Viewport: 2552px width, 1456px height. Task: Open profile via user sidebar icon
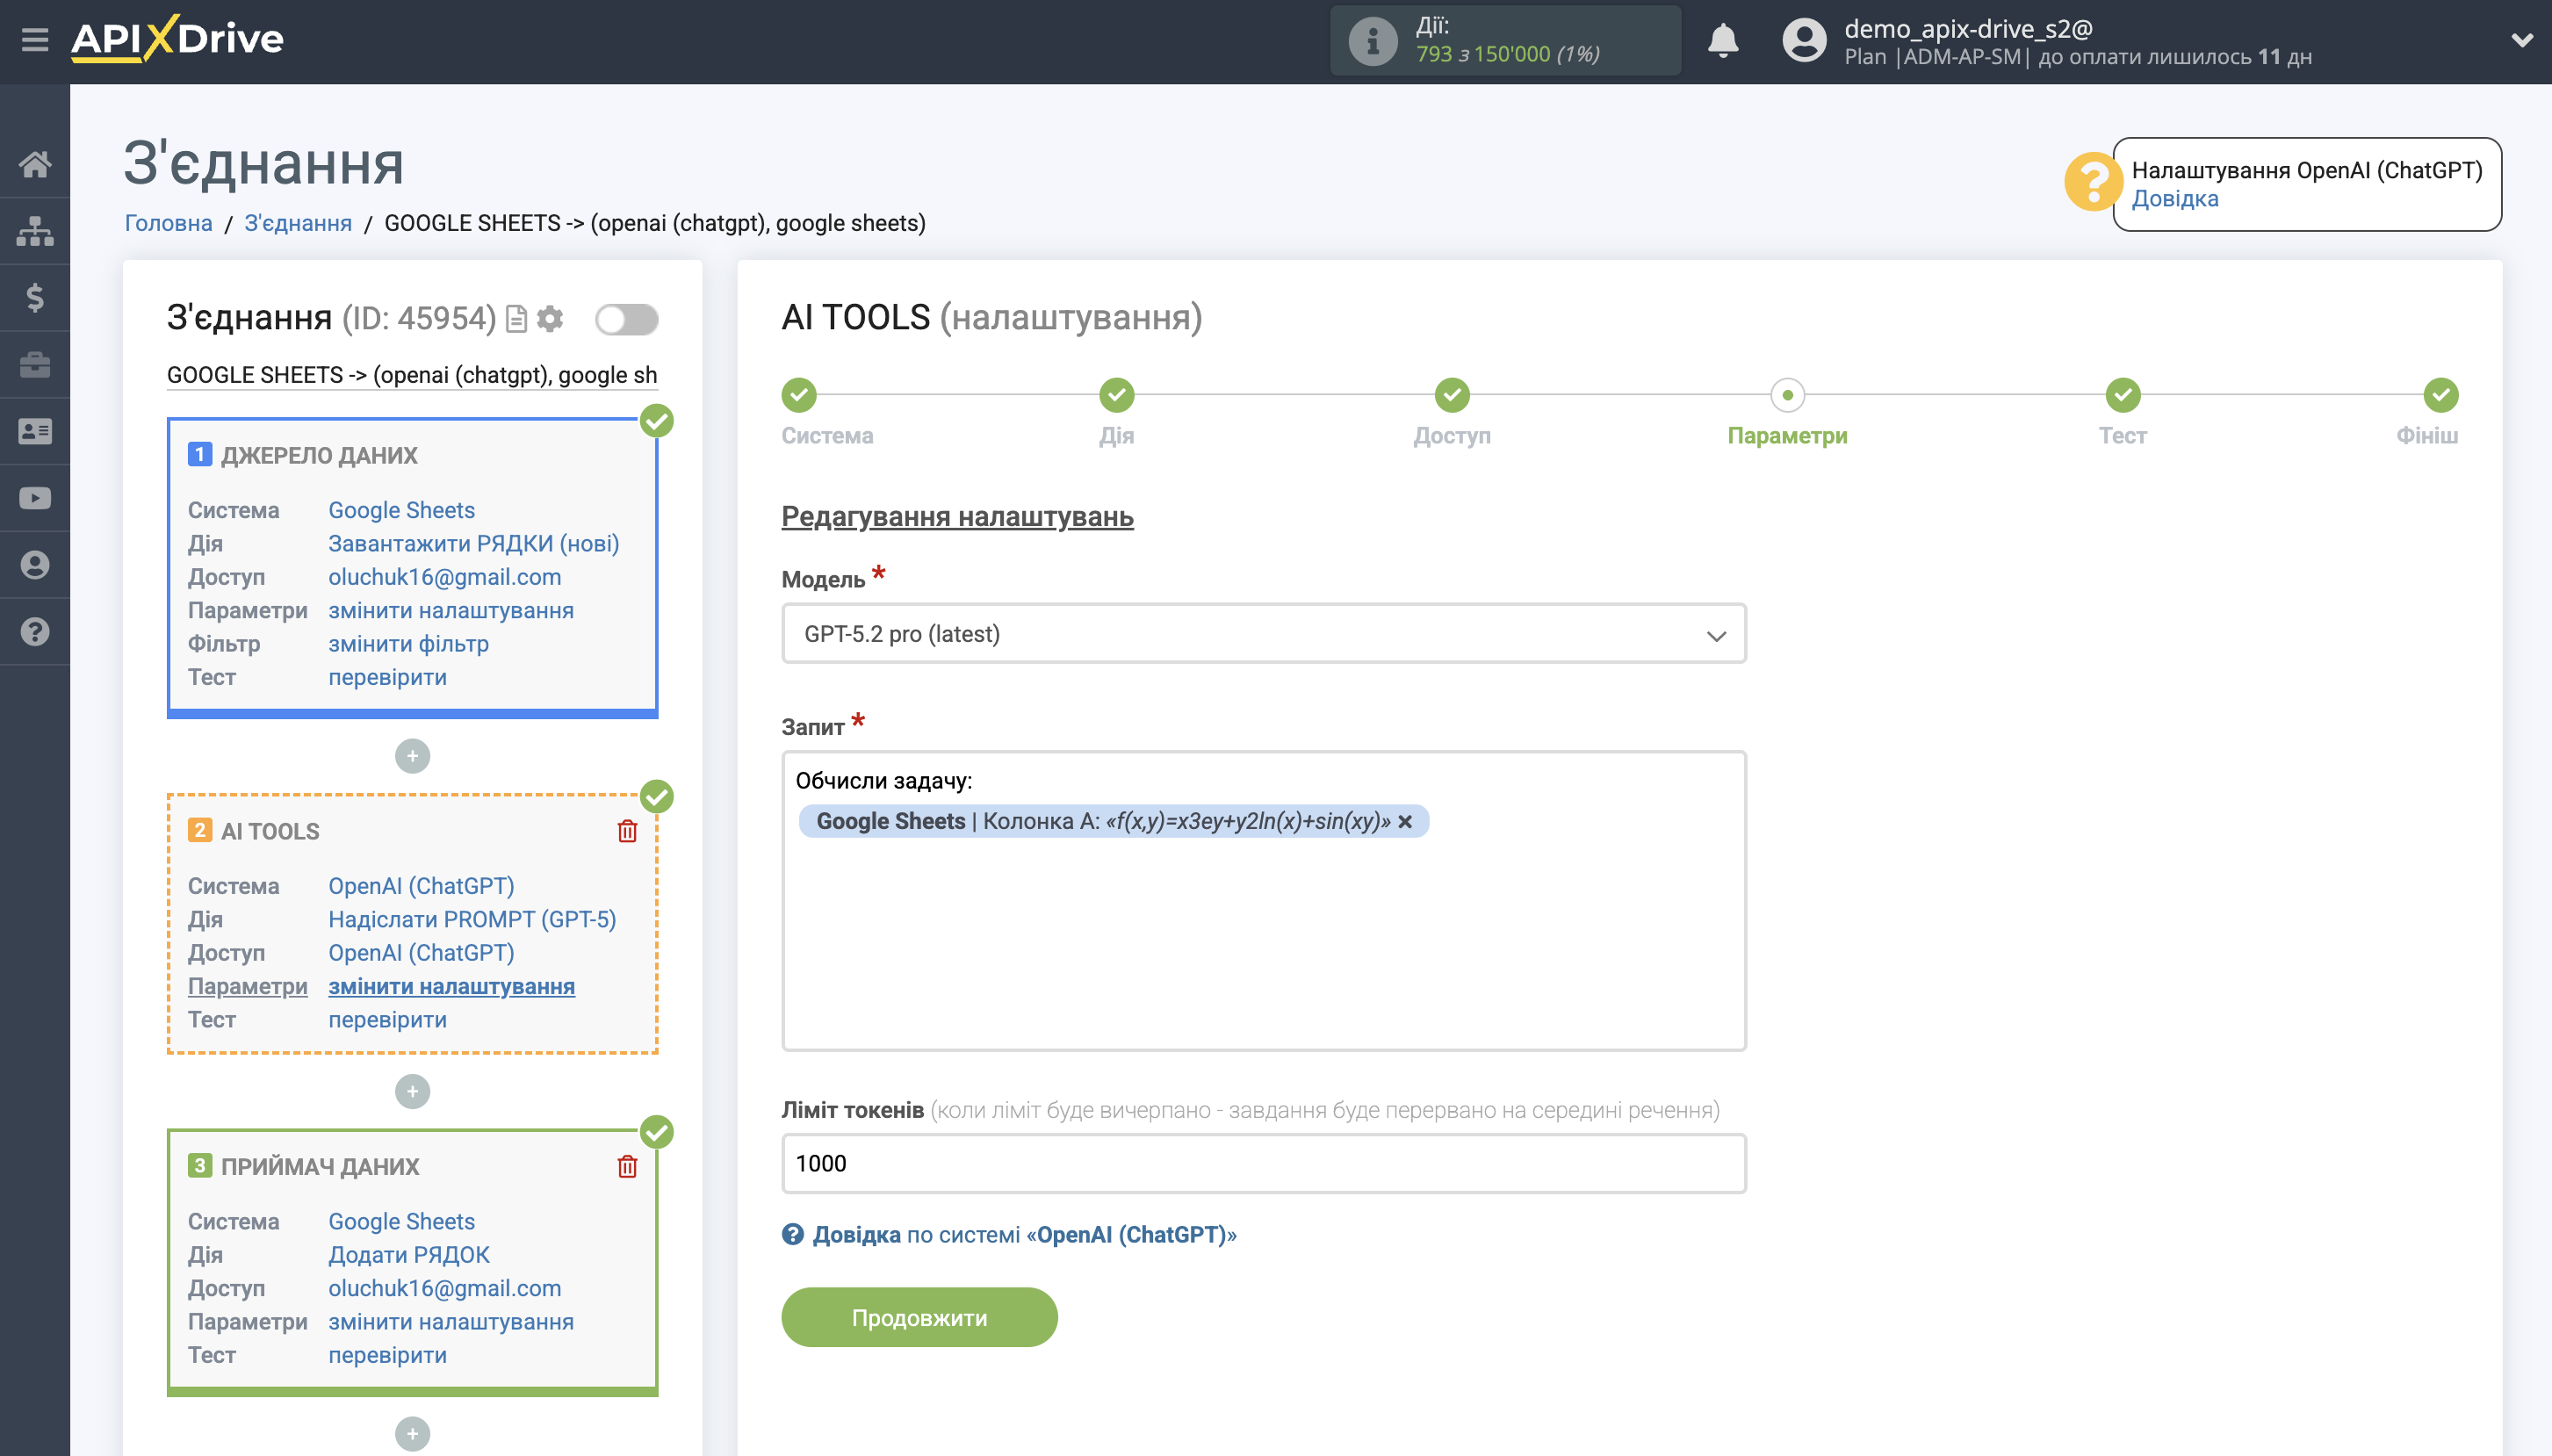coord(36,564)
